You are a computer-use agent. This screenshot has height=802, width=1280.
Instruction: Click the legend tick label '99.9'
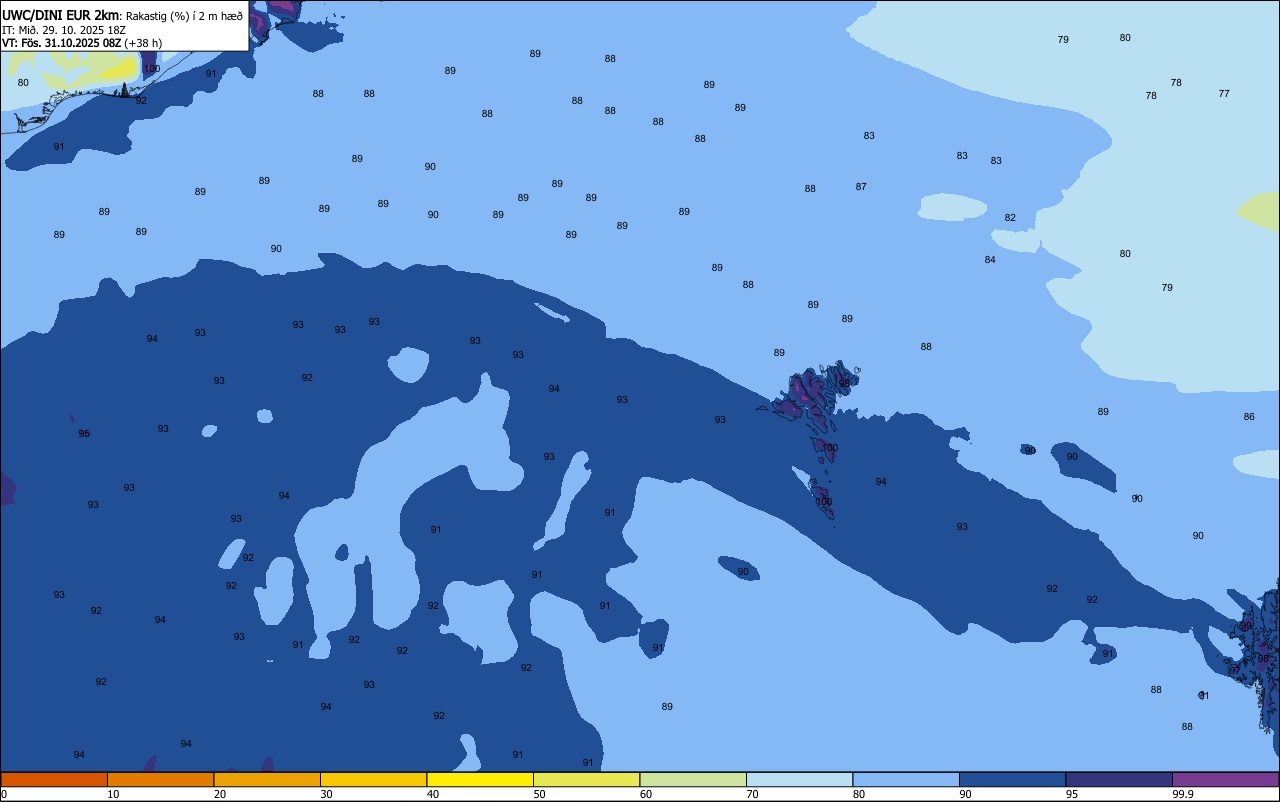1182,794
